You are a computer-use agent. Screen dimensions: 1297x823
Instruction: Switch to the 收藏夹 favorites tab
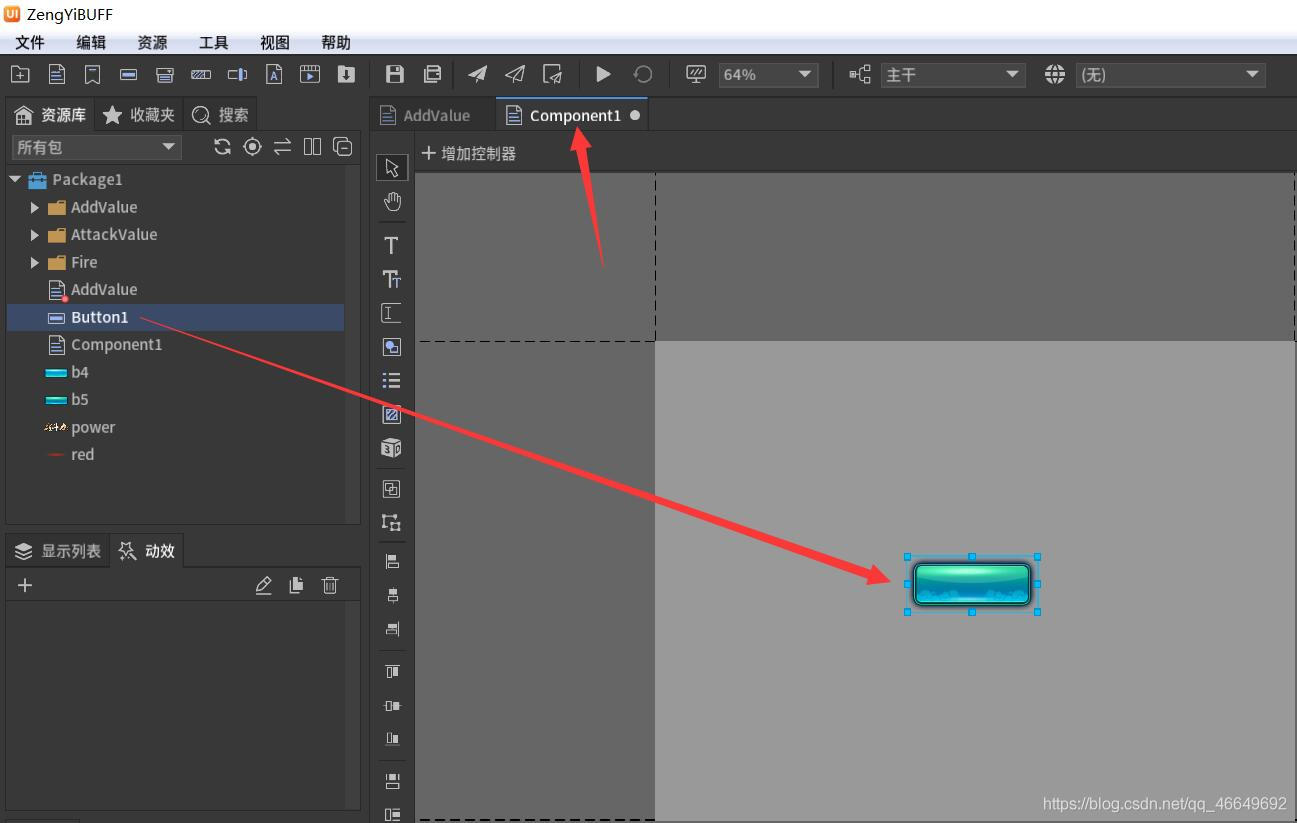pos(139,115)
